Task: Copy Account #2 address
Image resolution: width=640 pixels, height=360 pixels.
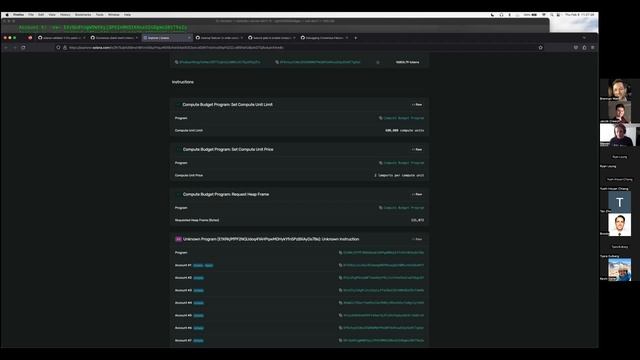Action: point(340,278)
